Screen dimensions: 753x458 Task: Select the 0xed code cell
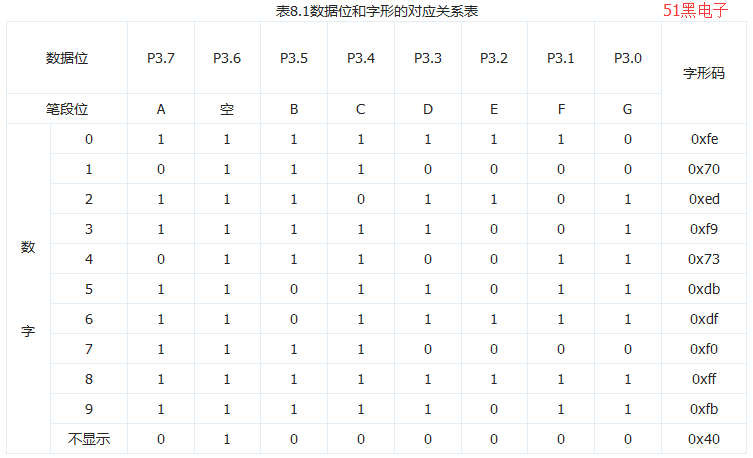704,199
